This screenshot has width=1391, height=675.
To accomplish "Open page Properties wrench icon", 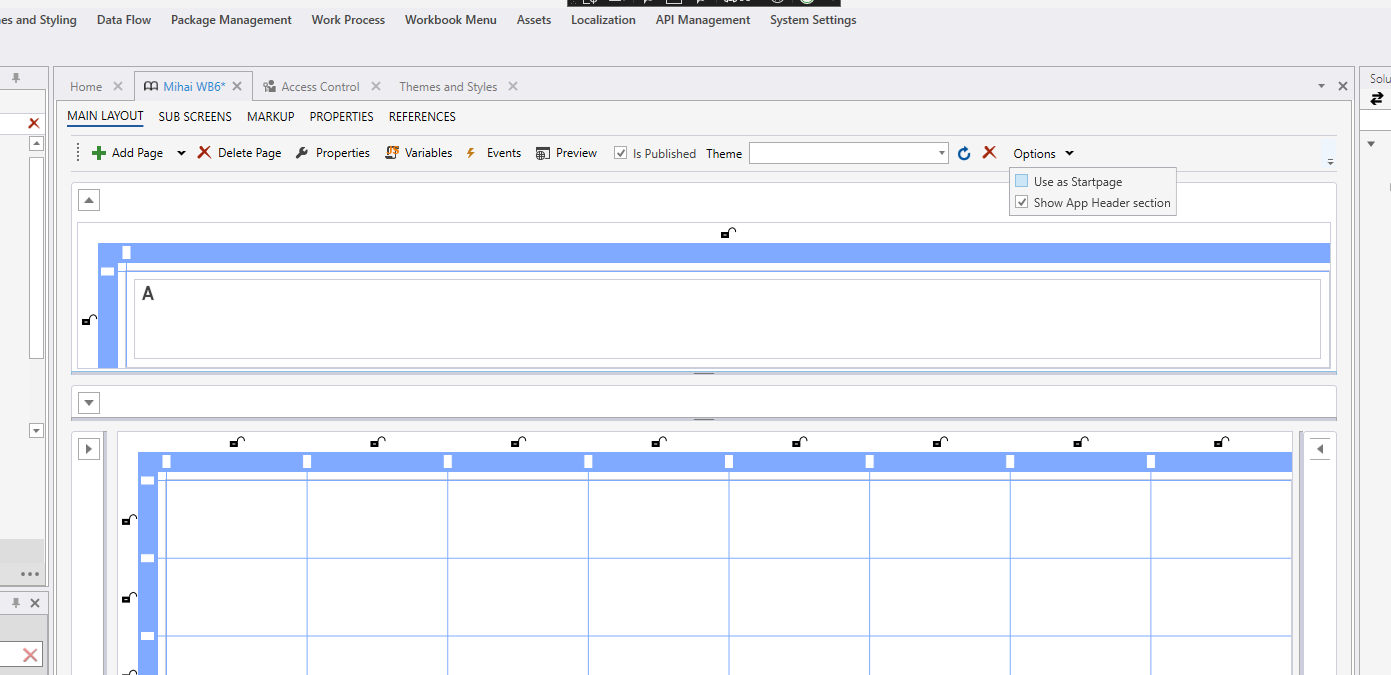I will coord(302,153).
